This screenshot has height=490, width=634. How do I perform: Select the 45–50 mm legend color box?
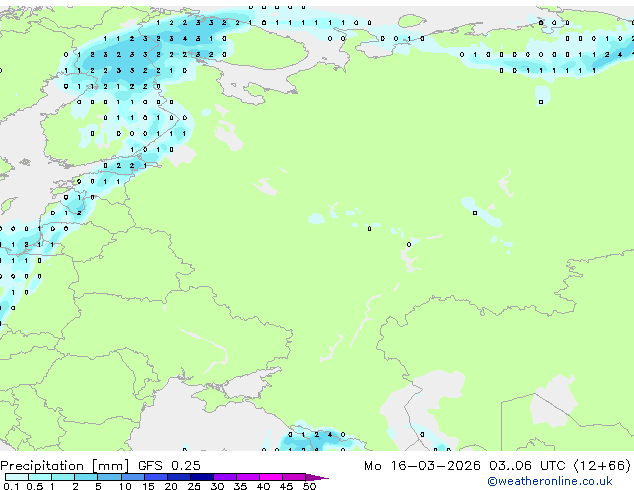(x=294, y=477)
